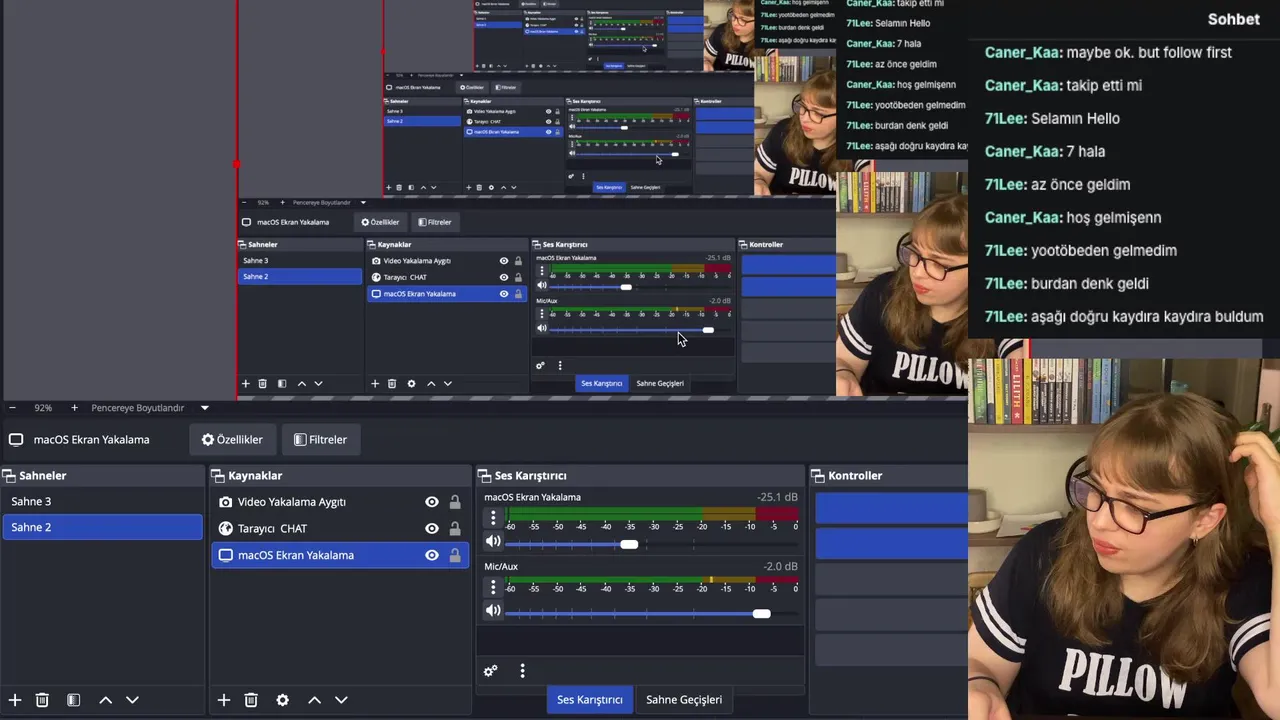Open scene filters icon in Sahneler toolbar
This screenshot has width=1280, height=720.
[73, 700]
